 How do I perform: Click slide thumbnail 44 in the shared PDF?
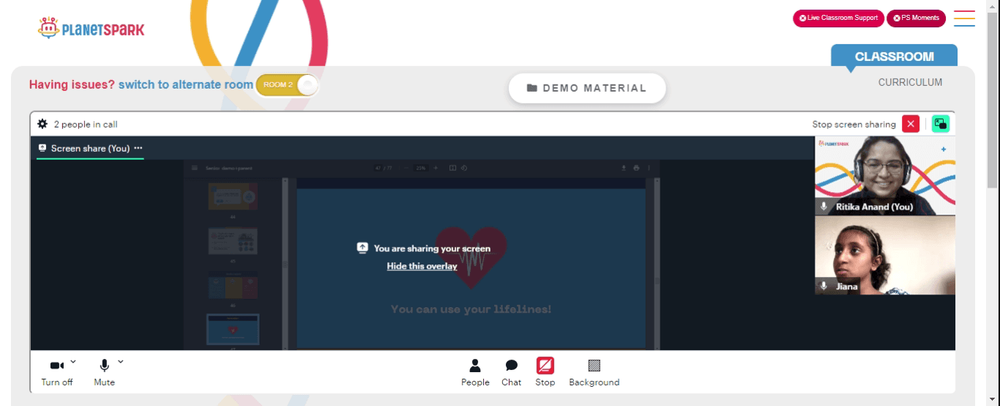click(x=233, y=196)
